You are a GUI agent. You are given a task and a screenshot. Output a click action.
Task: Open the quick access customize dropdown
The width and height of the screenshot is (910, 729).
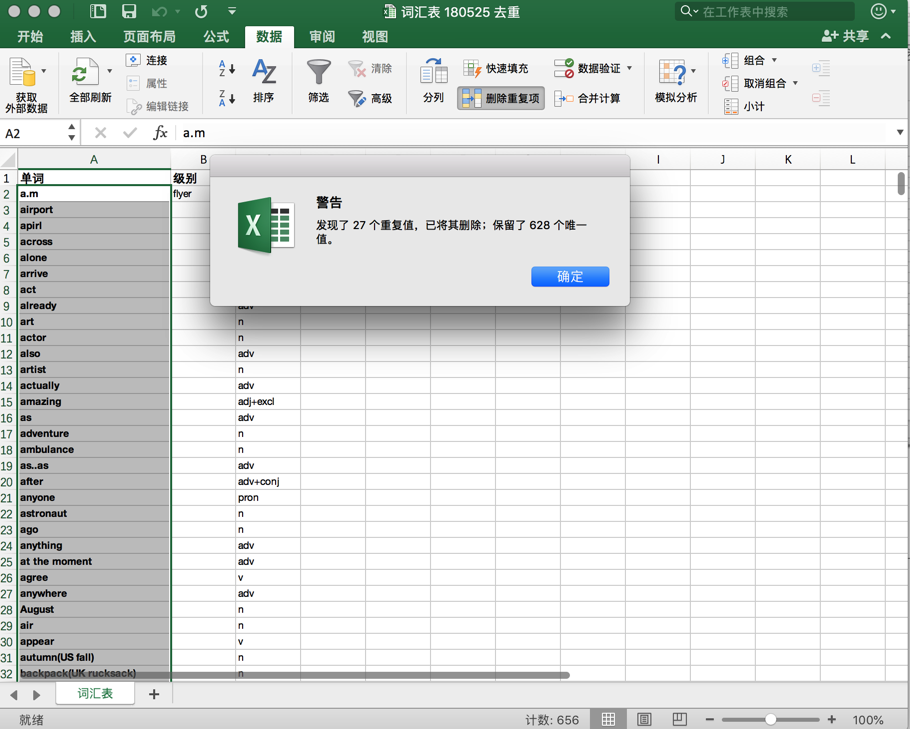pos(232,11)
